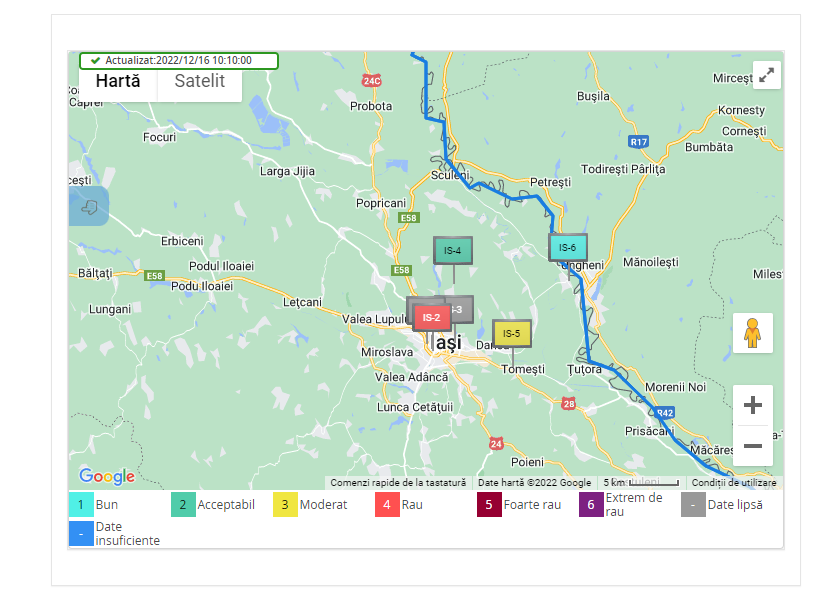This screenshot has height=607, width=827.
Task: Zoom in with the plus button
Action: click(x=753, y=405)
